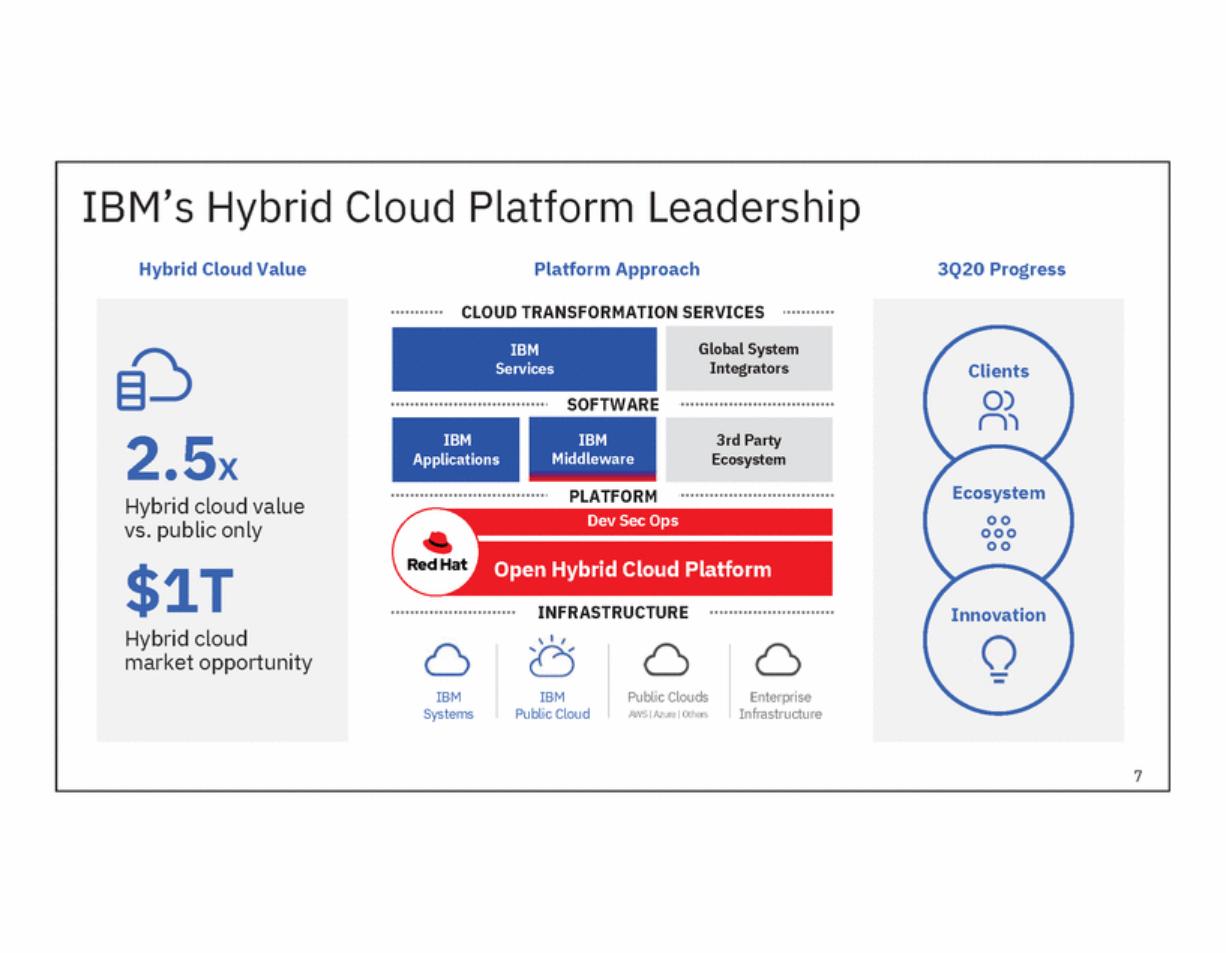Select the IBM Middleware box
The width and height of the screenshot is (1226, 953).
[x=592, y=450]
